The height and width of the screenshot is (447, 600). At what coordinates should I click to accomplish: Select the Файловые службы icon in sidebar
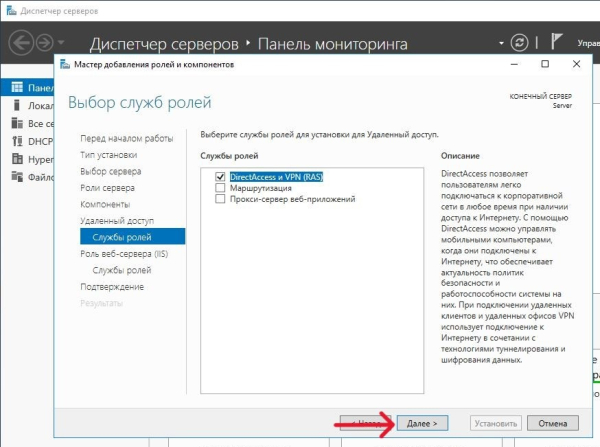[x=17, y=176]
